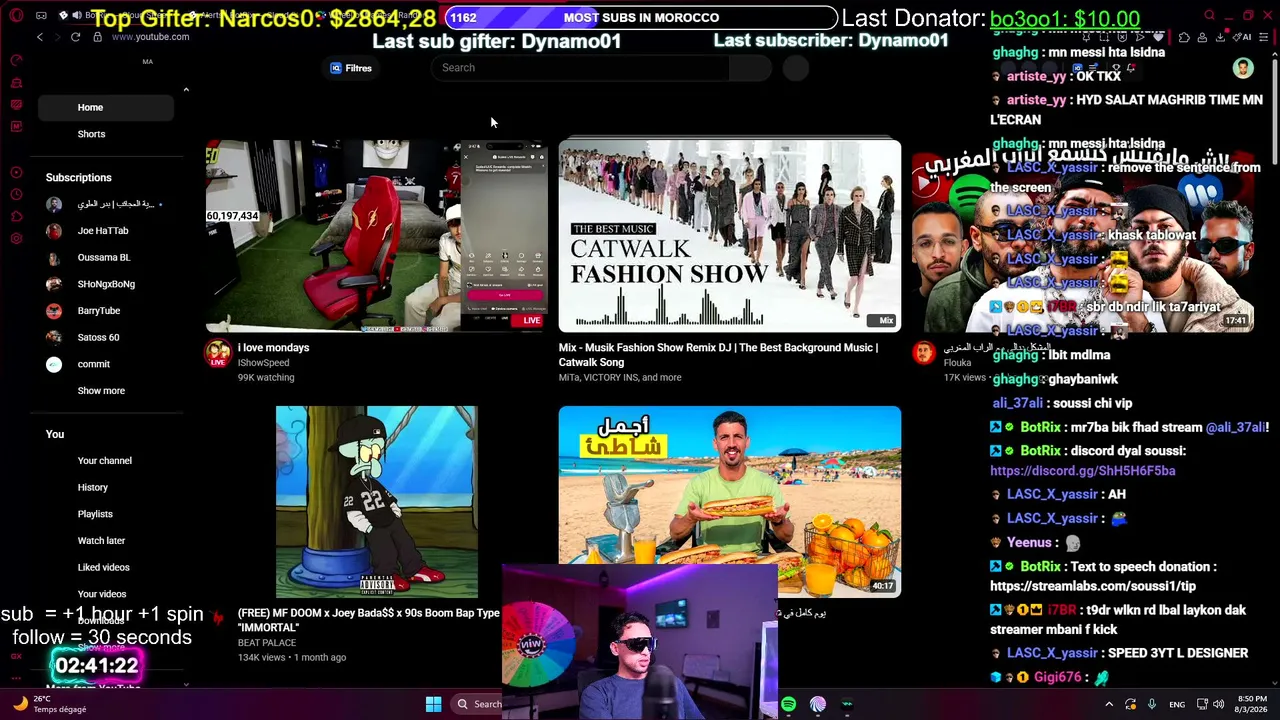
Task: Open BEAT PALACE channel avatar icon
Action: pos(217,619)
